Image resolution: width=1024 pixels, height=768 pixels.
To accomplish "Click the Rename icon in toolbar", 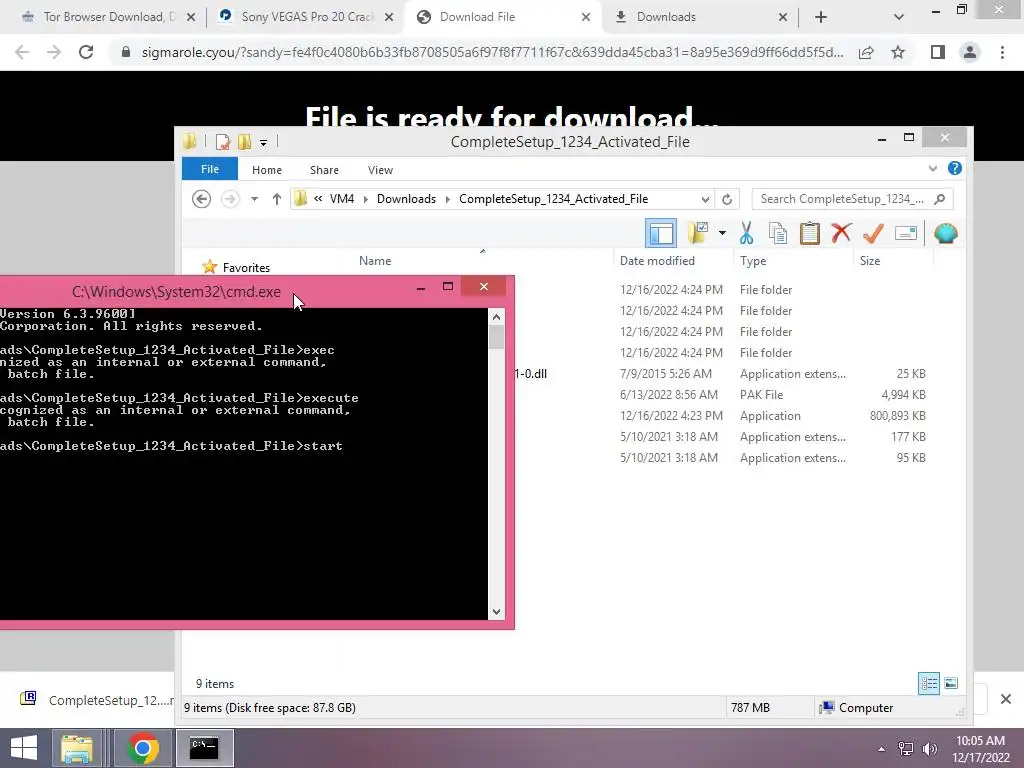I will pos(906,233).
